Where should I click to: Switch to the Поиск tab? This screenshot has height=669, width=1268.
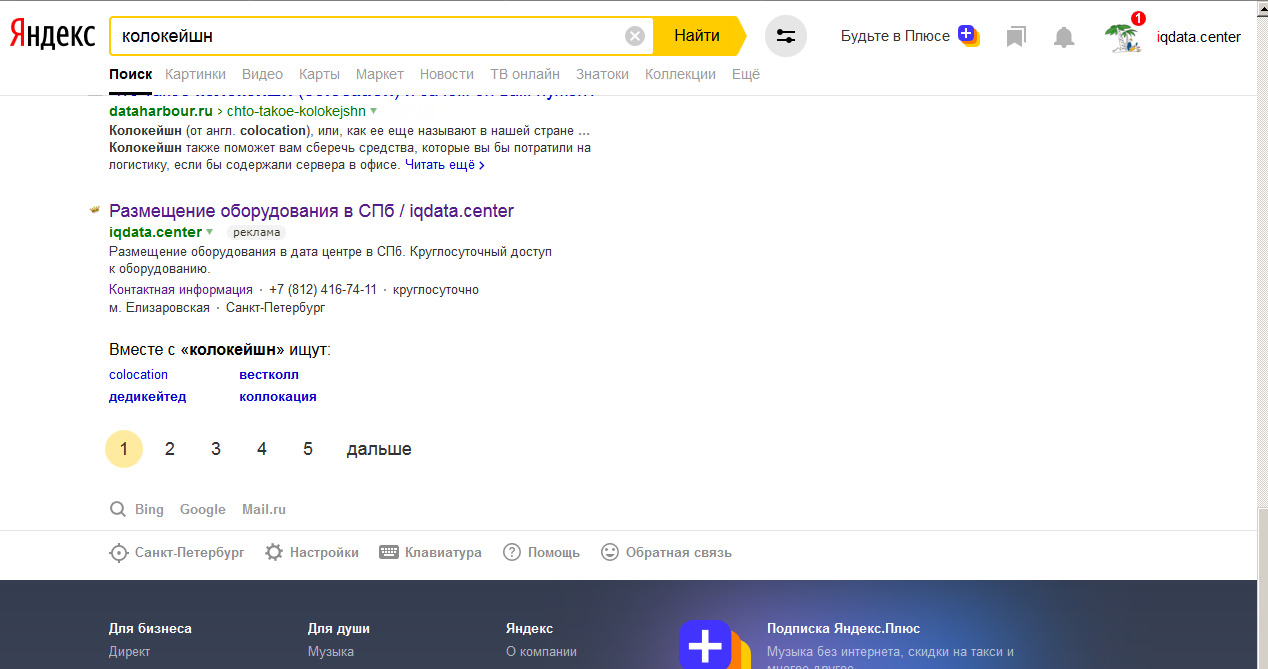point(131,74)
